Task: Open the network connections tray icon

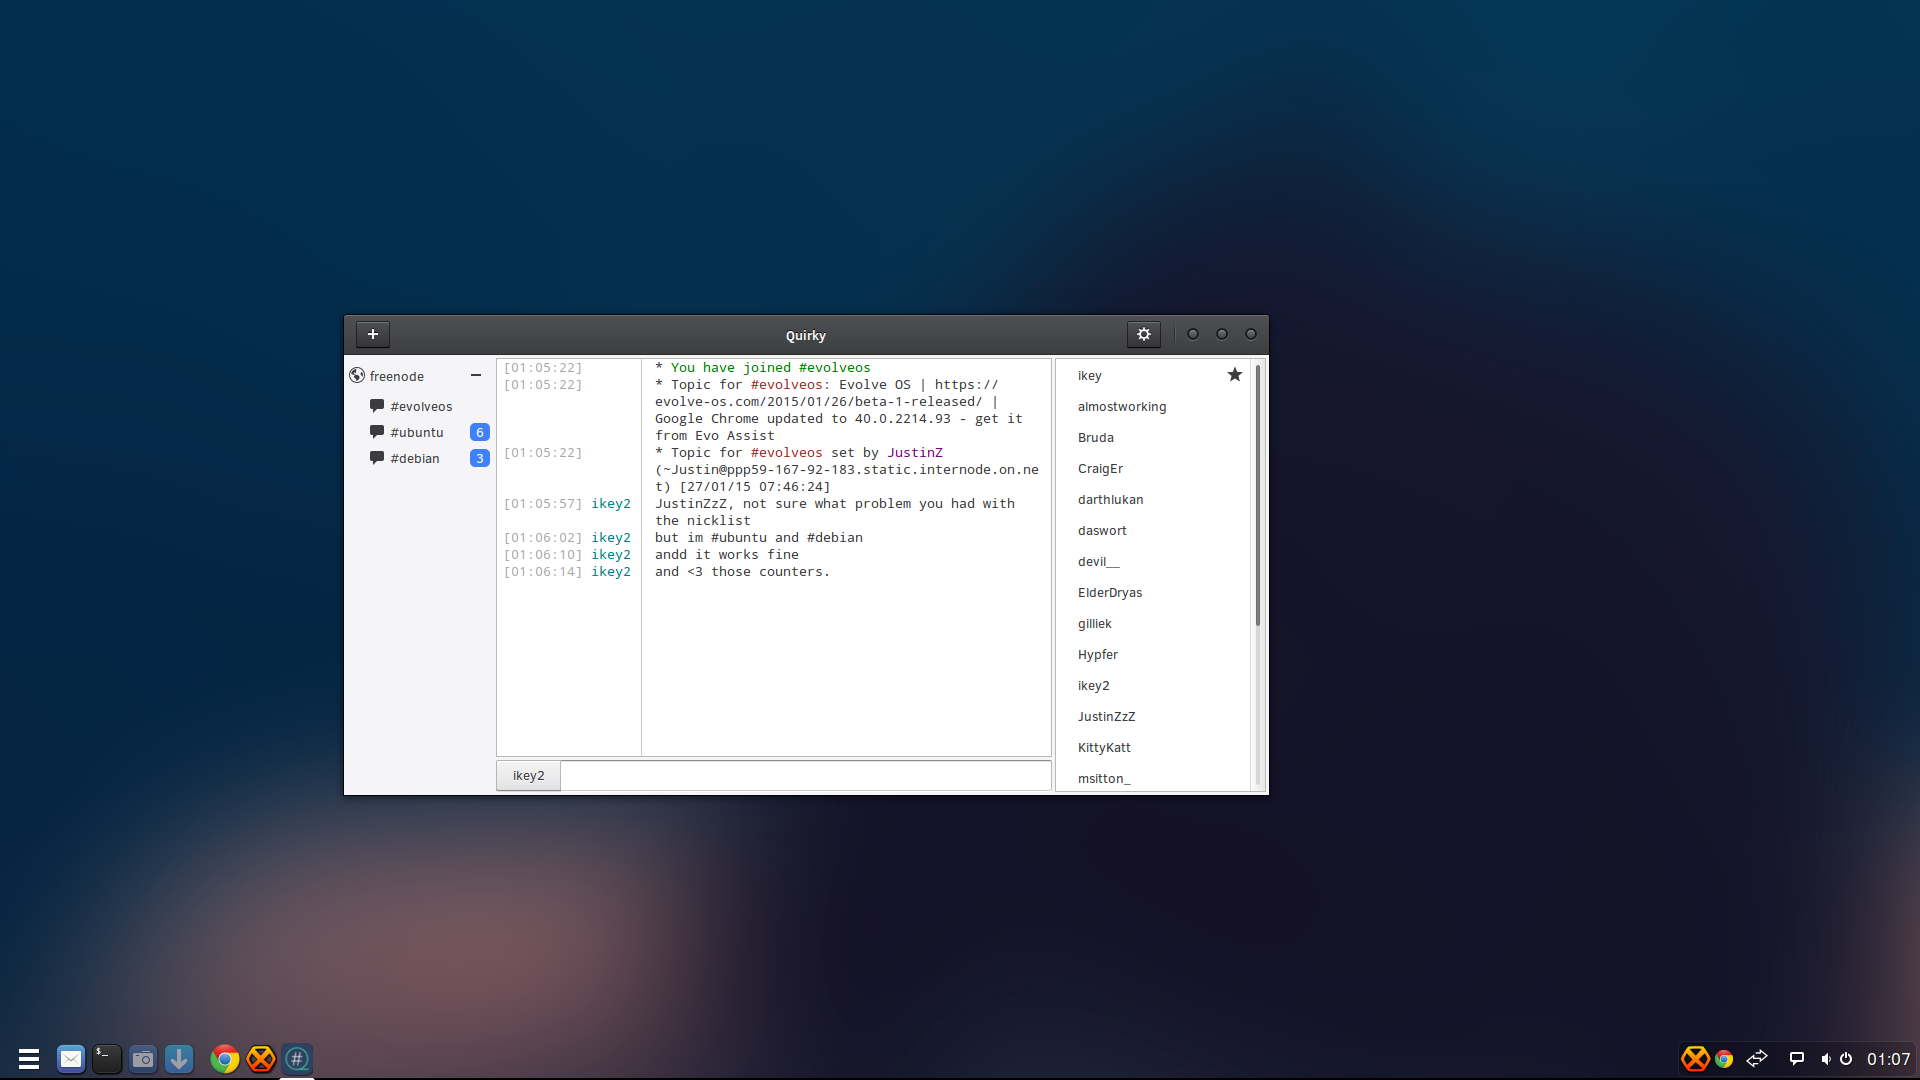Action: [1757, 1059]
